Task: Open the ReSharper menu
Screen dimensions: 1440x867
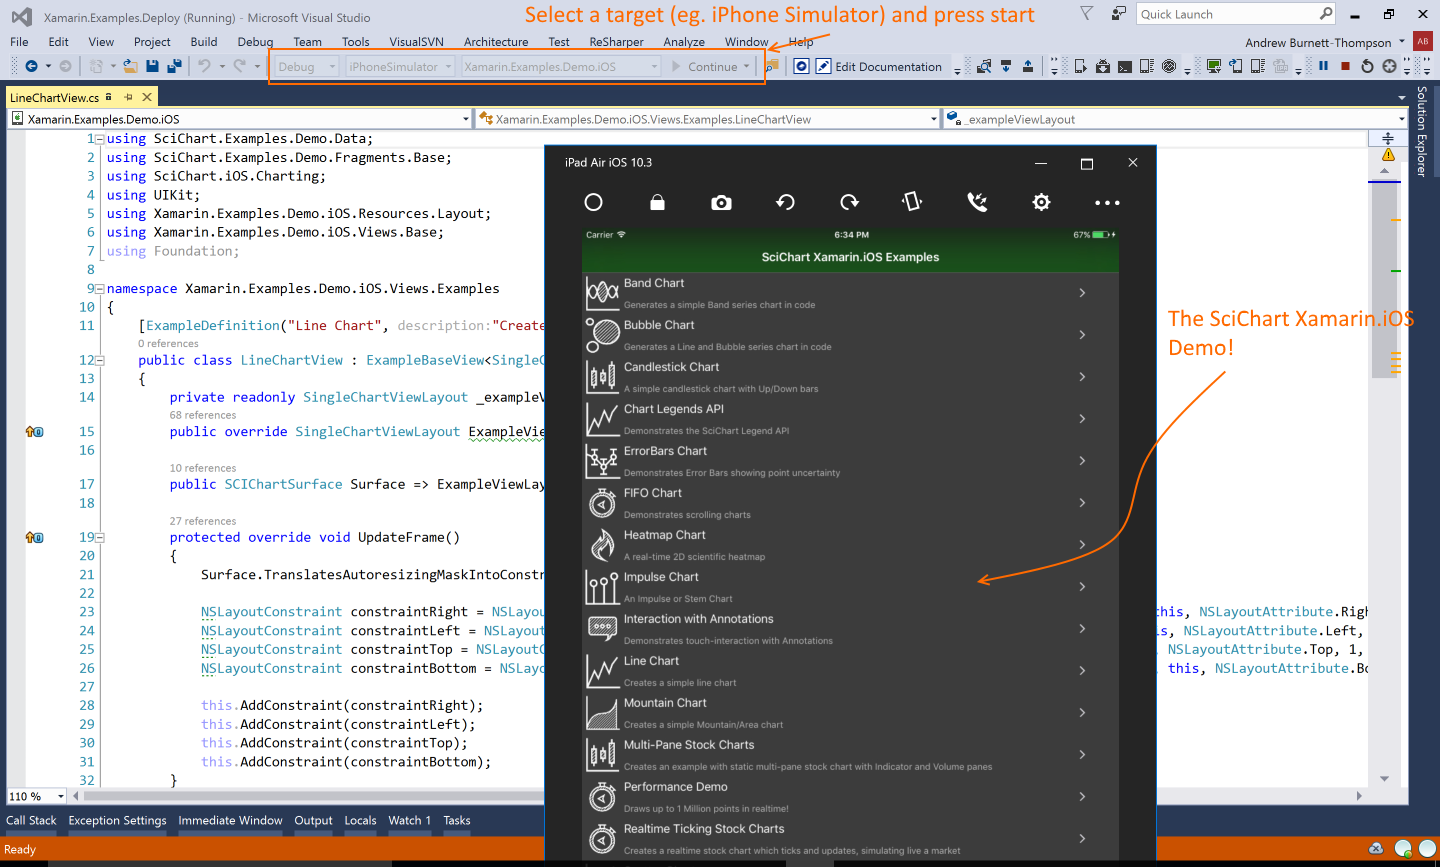Action: point(617,42)
